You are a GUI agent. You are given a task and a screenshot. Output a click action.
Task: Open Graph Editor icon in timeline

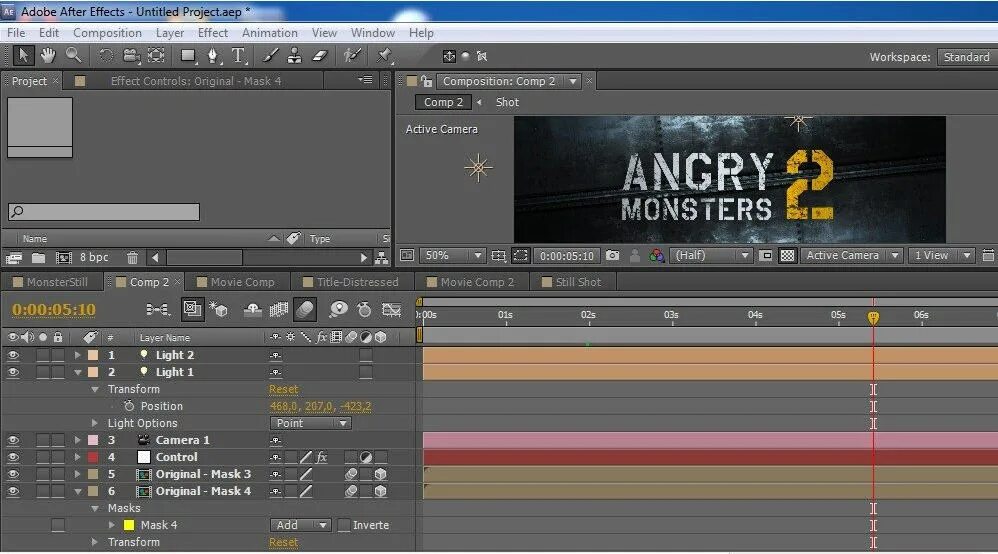pos(391,309)
